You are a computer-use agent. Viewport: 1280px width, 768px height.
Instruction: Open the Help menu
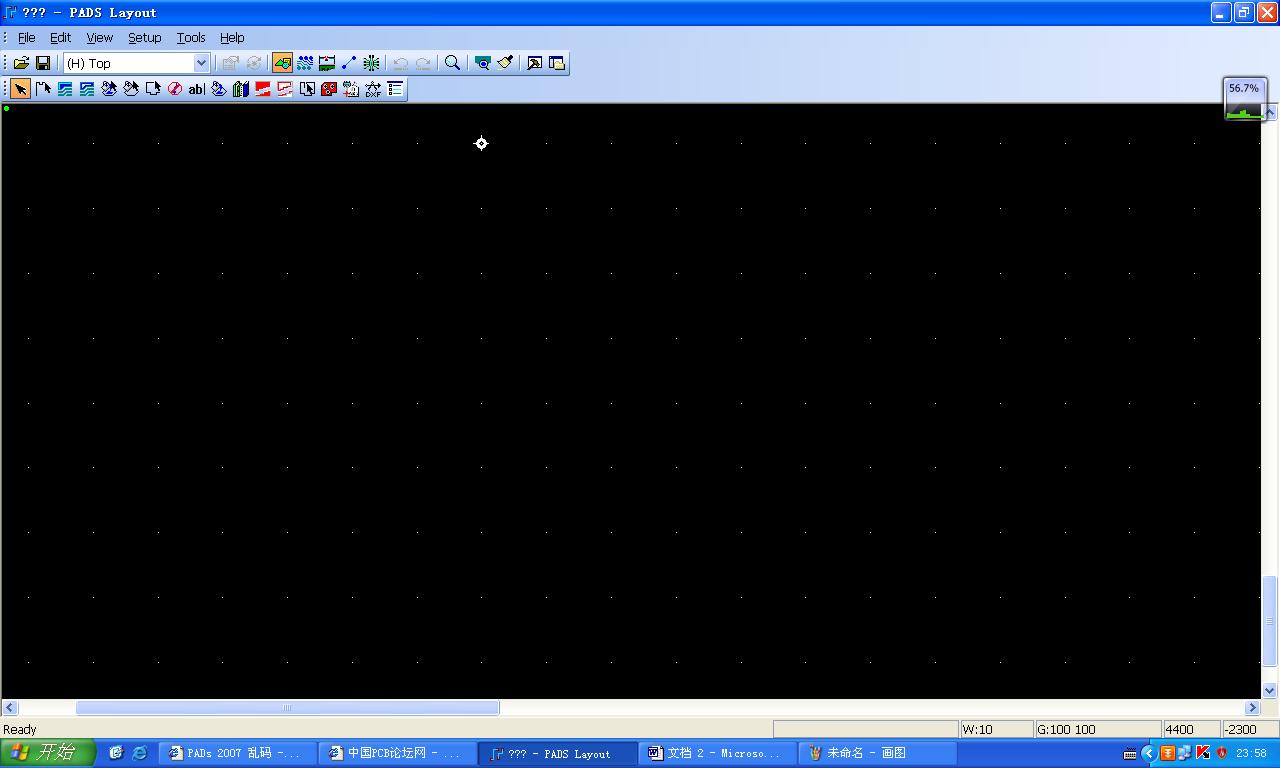click(x=232, y=37)
